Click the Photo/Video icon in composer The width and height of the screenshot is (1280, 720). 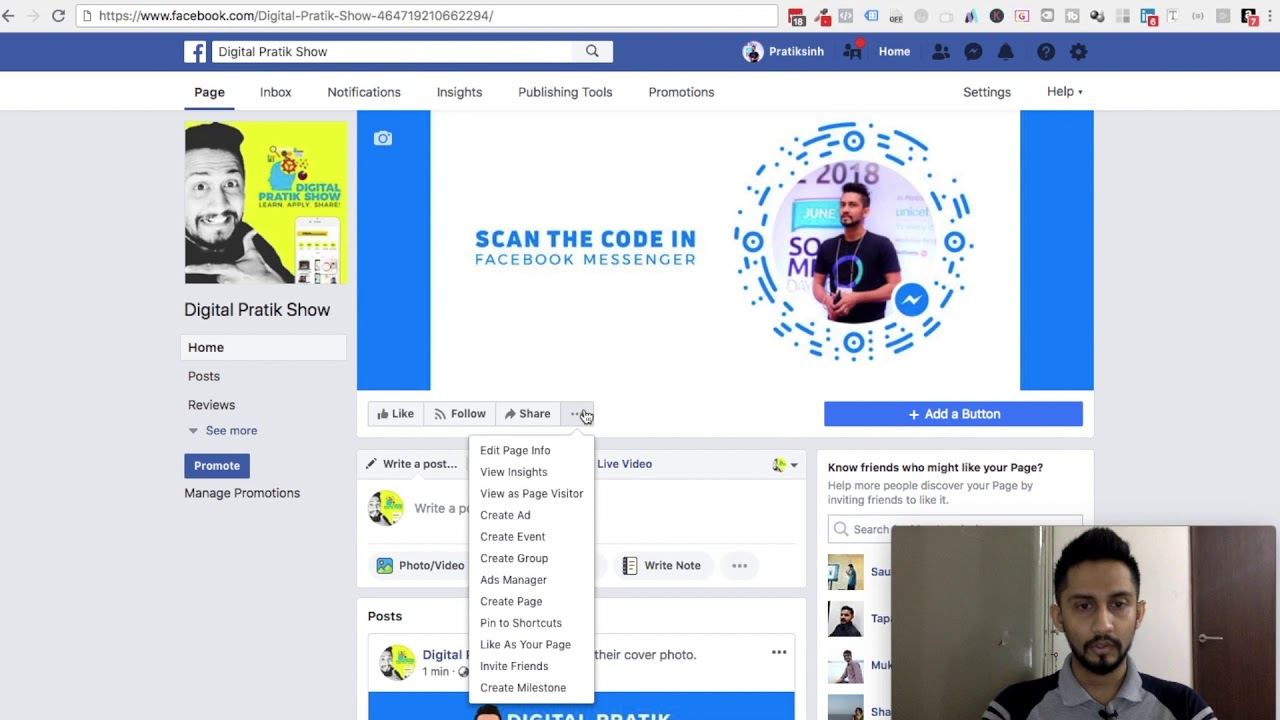click(384, 566)
